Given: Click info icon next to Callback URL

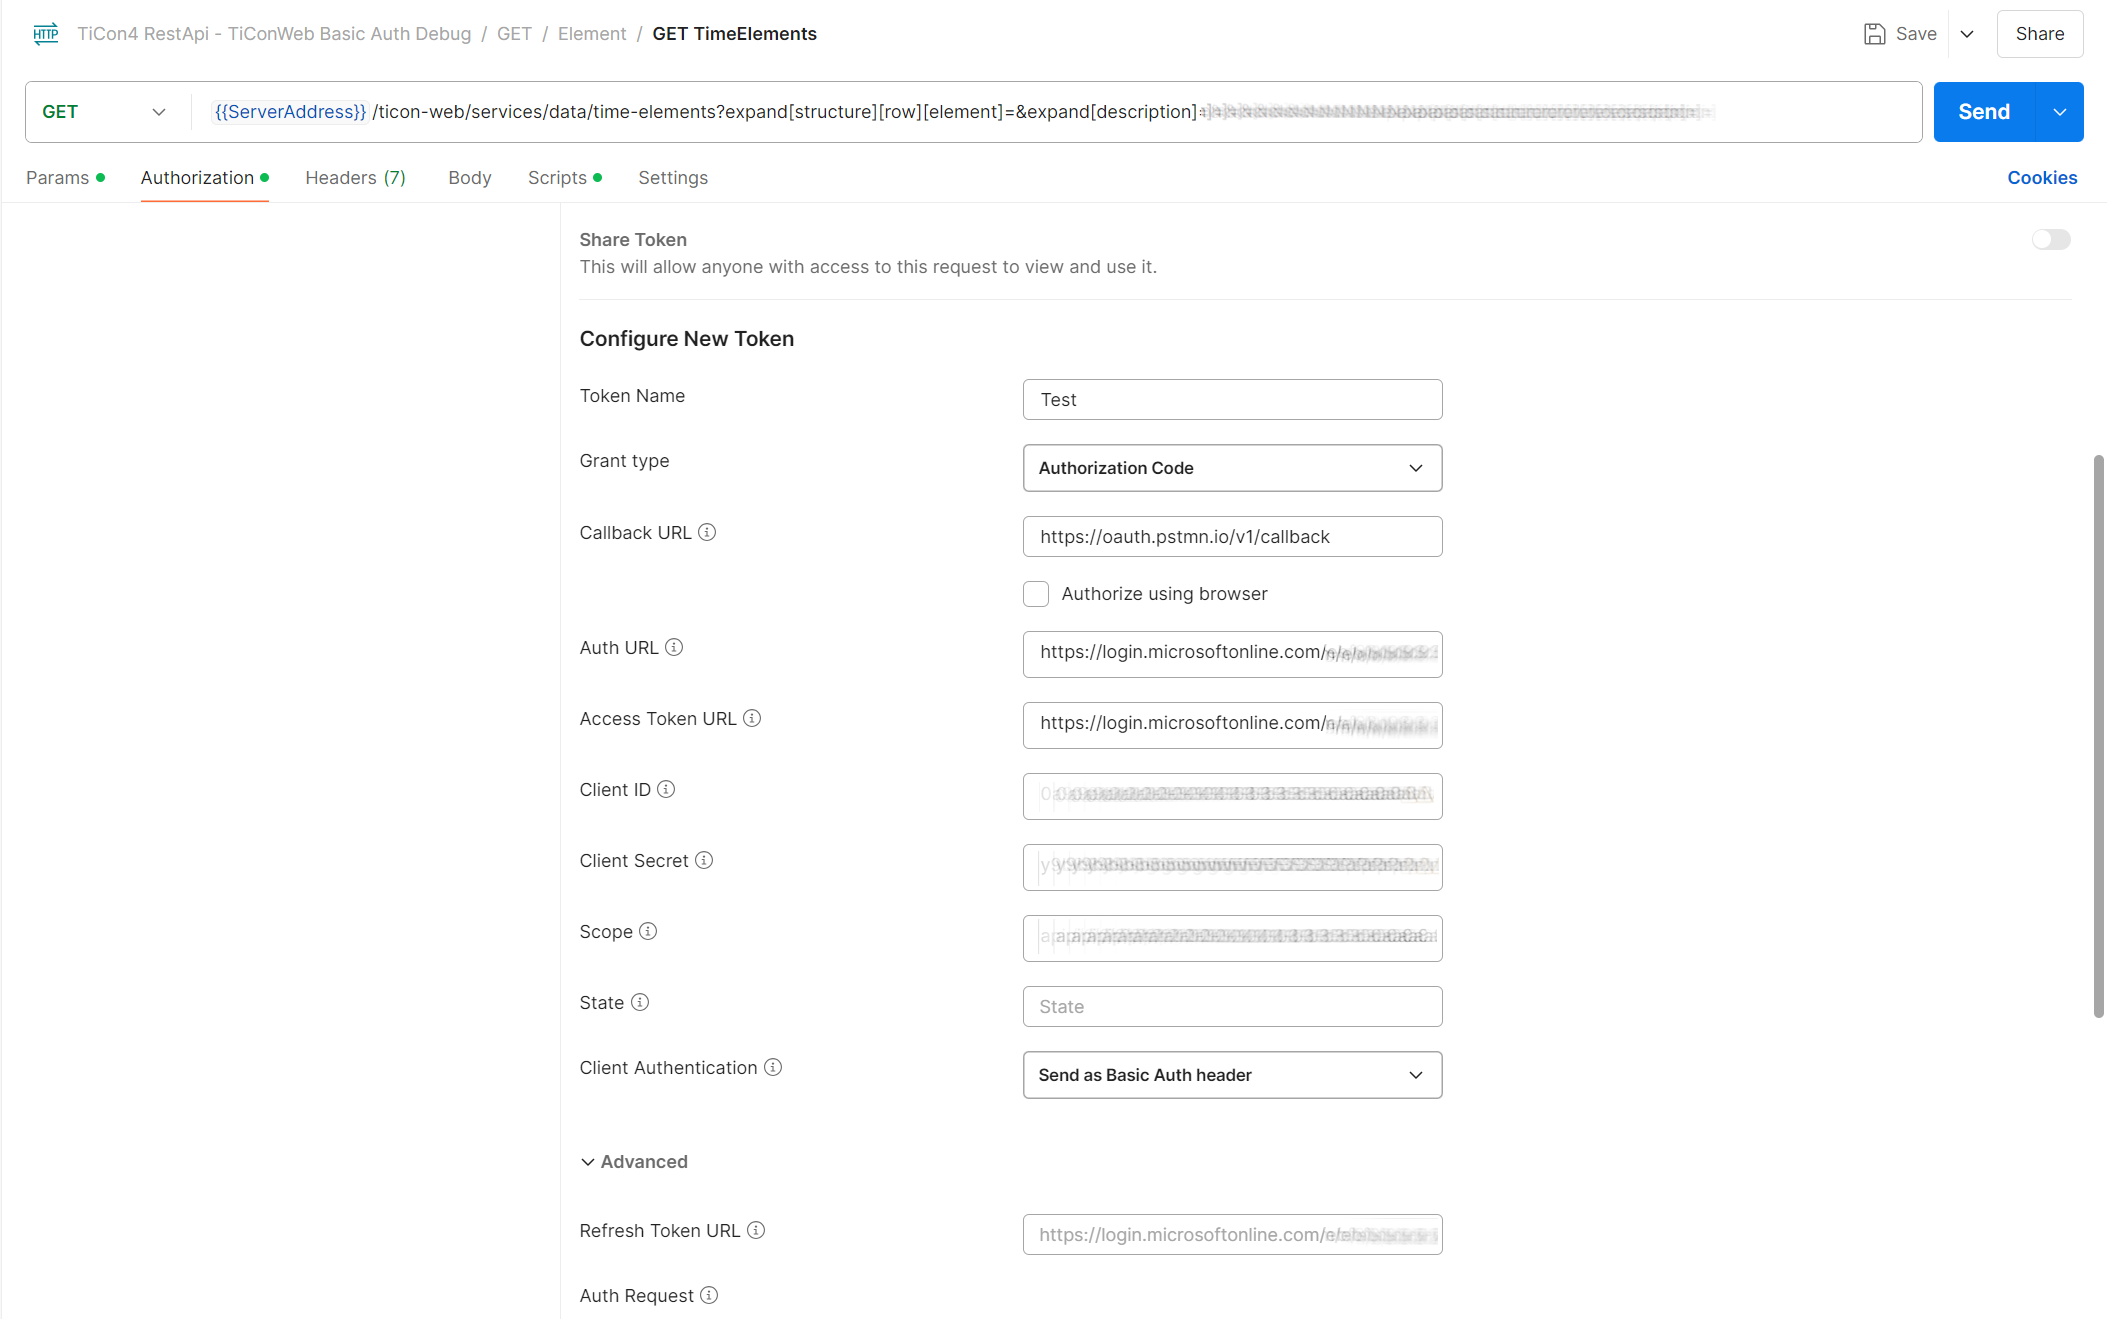Looking at the screenshot, I should [707, 532].
